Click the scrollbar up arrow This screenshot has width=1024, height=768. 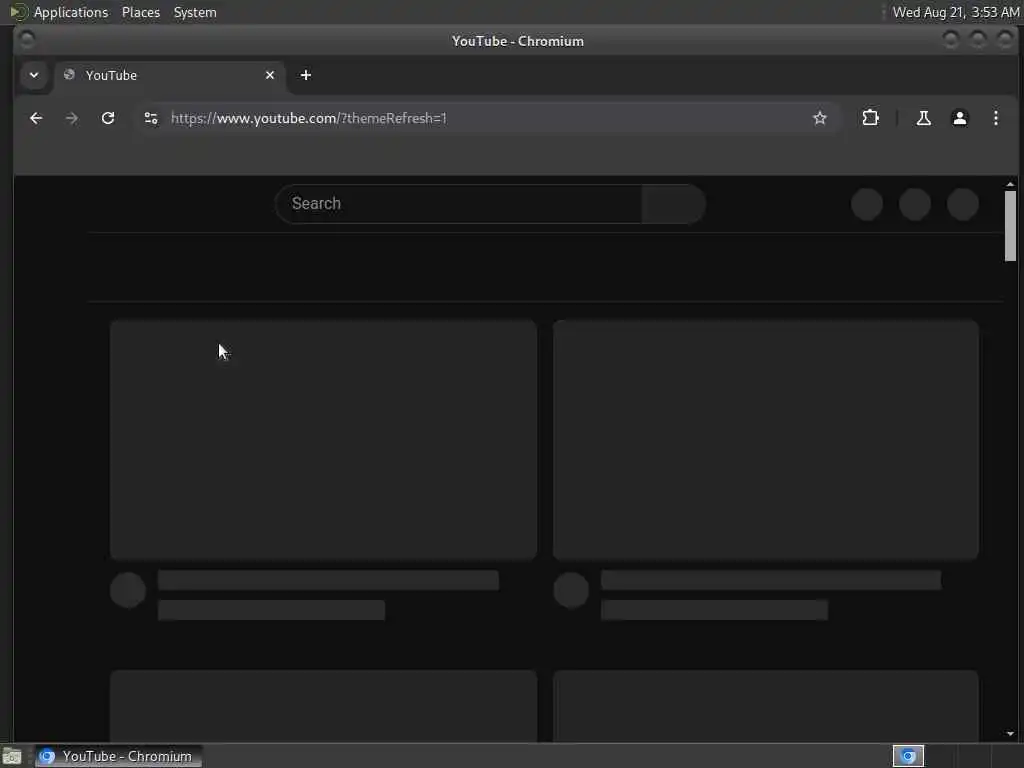(1010, 185)
